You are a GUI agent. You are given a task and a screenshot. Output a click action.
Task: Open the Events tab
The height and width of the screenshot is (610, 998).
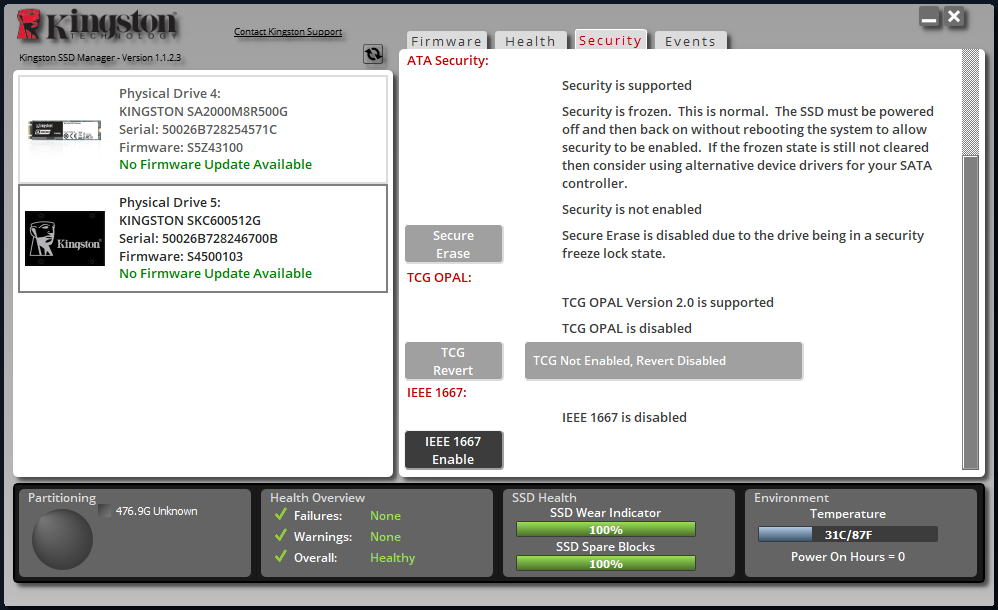click(690, 41)
